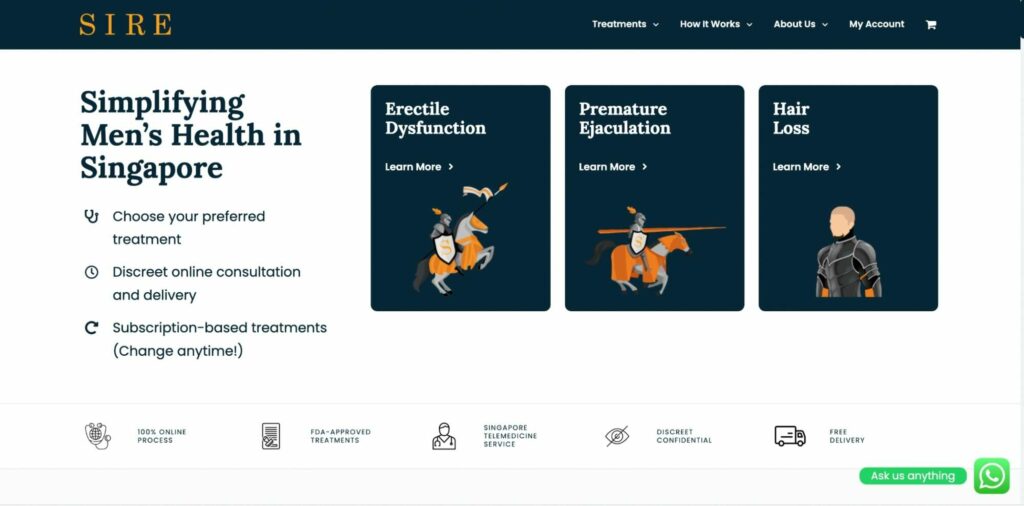Click the text Discreet online consultation and delivery

point(206,283)
